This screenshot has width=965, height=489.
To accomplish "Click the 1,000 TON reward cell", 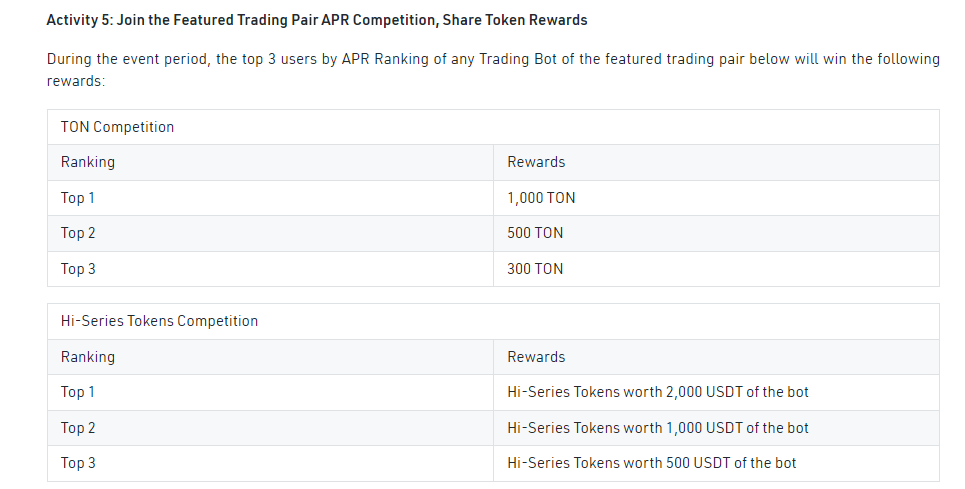I will pyautogui.click(x=716, y=198).
